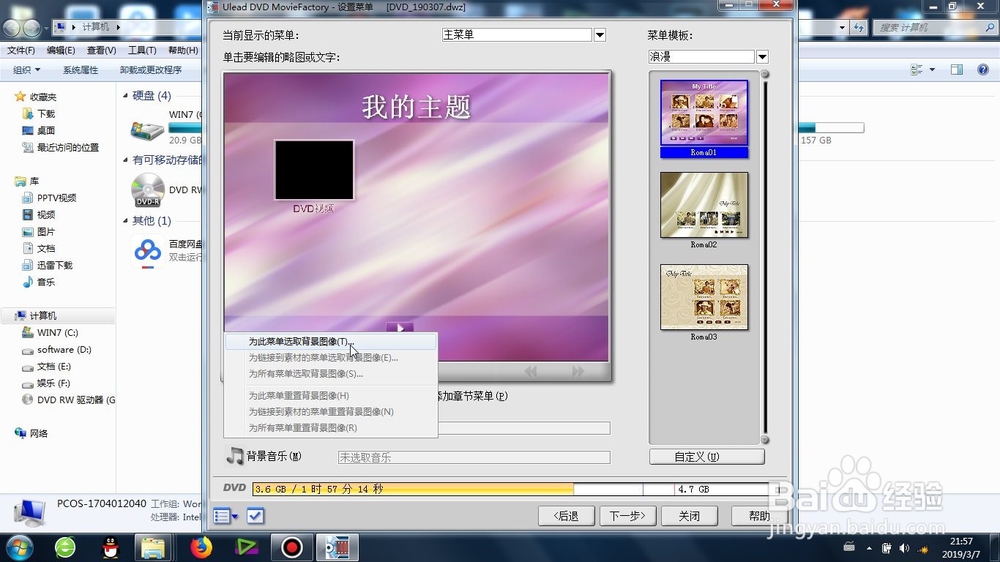Click the 帮助 button
The height and width of the screenshot is (562, 1000).
pyautogui.click(x=759, y=515)
